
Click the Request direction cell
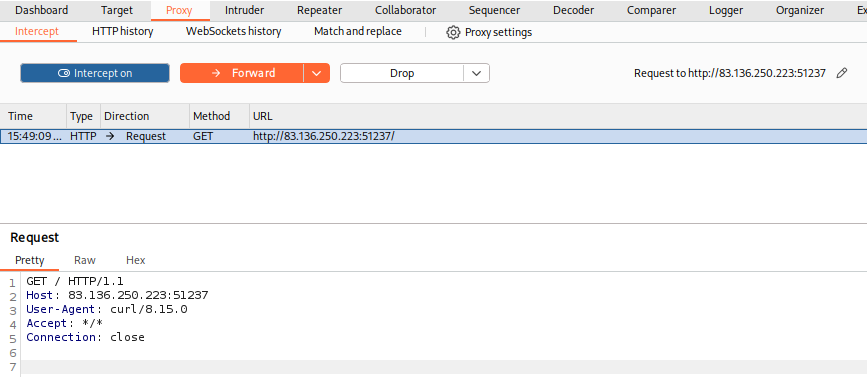point(145,136)
